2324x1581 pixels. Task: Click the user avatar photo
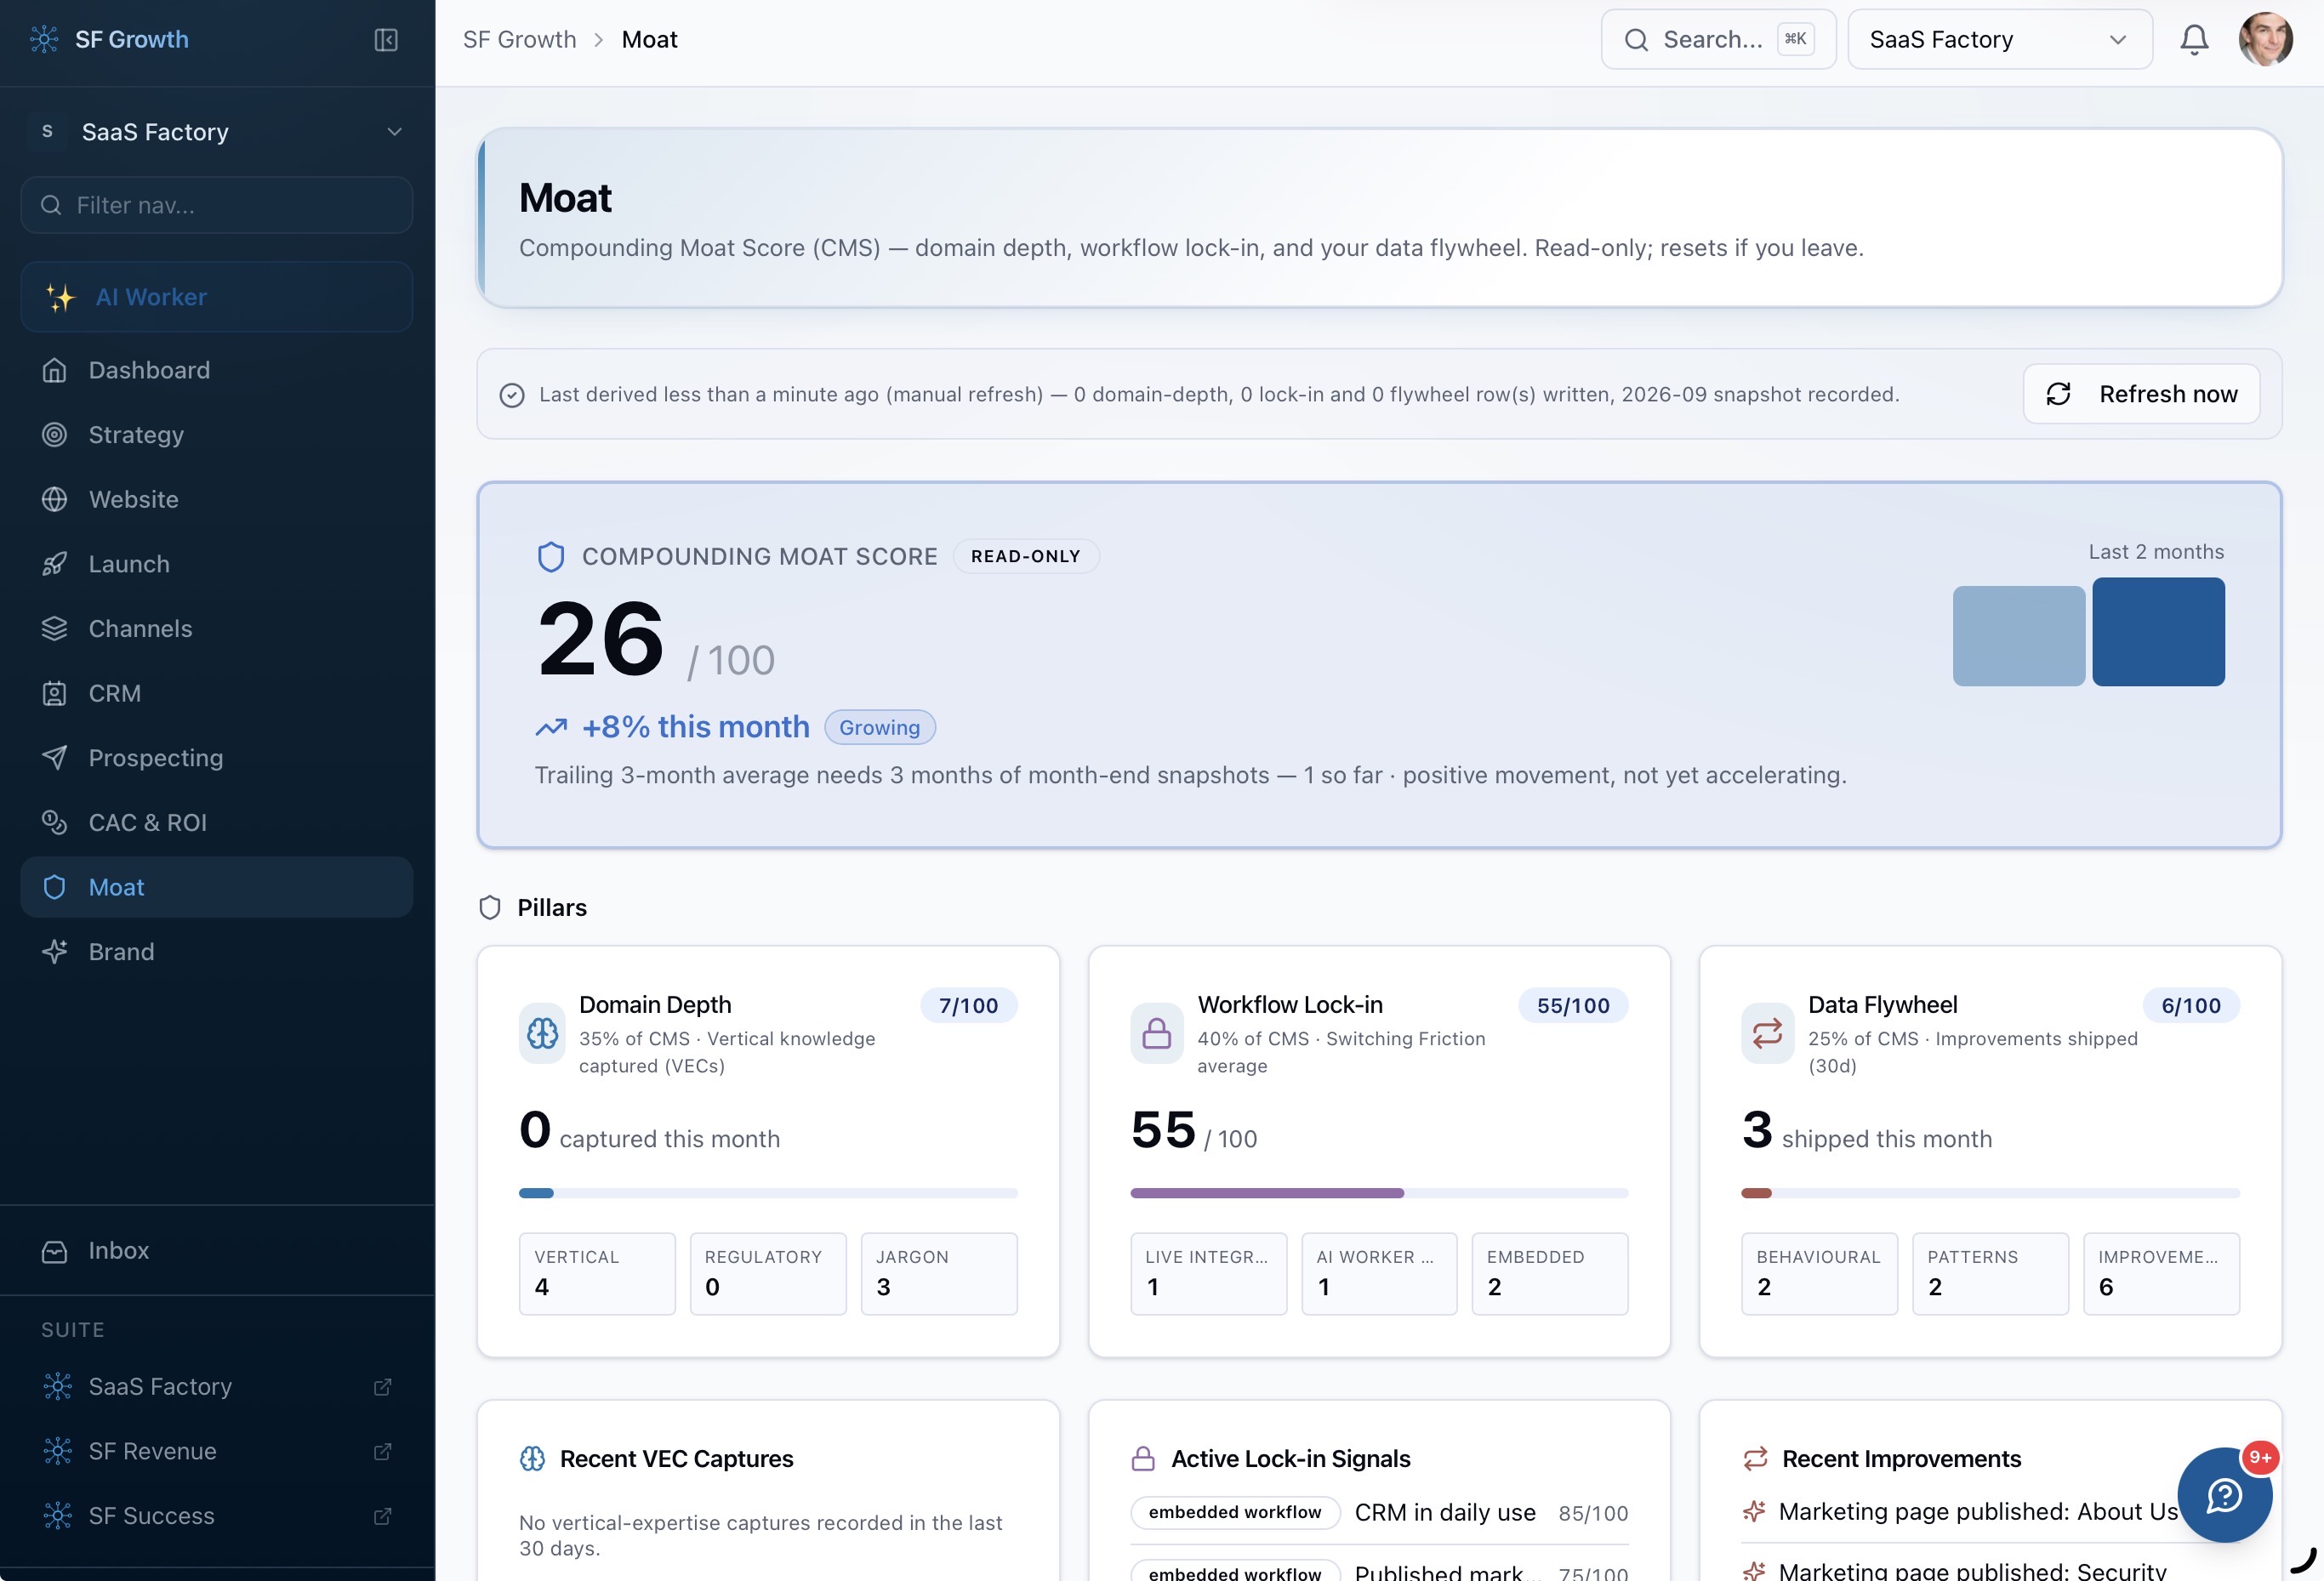(x=2265, y=40)
